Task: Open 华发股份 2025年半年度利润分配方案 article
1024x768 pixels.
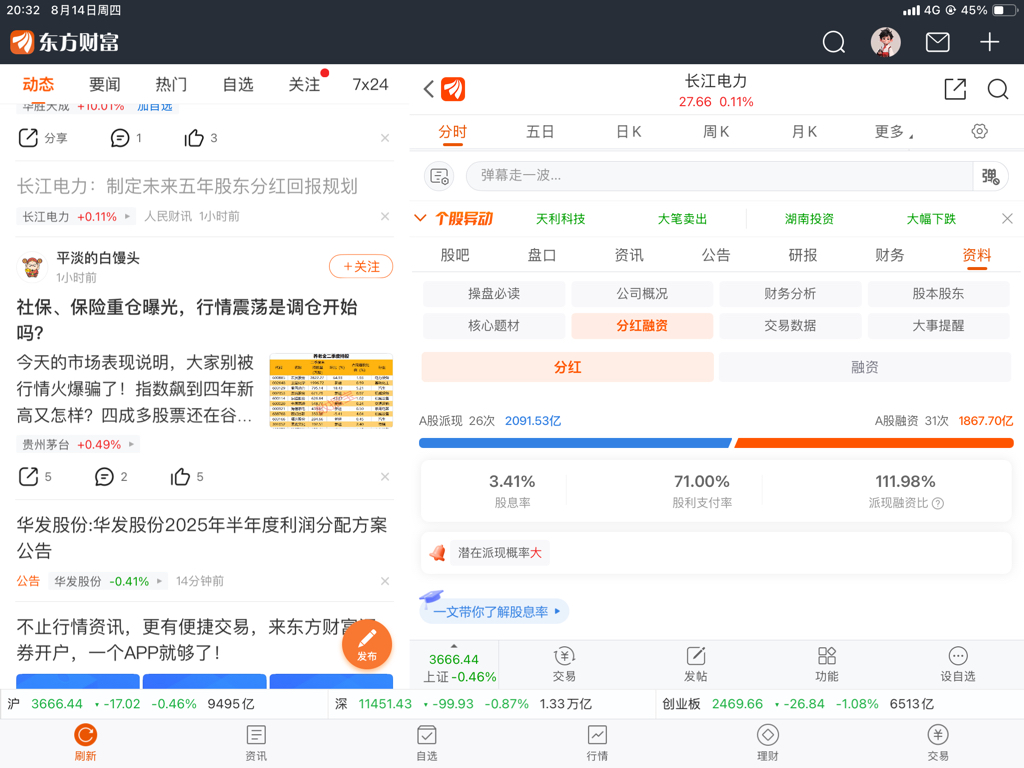Action: click(x=202, y=537)
